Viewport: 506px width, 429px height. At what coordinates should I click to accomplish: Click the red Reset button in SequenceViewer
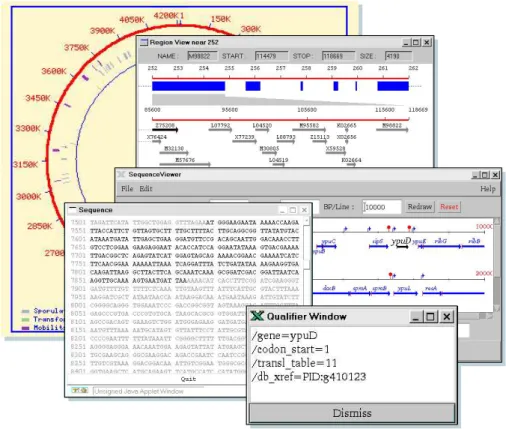click(449, 207)
